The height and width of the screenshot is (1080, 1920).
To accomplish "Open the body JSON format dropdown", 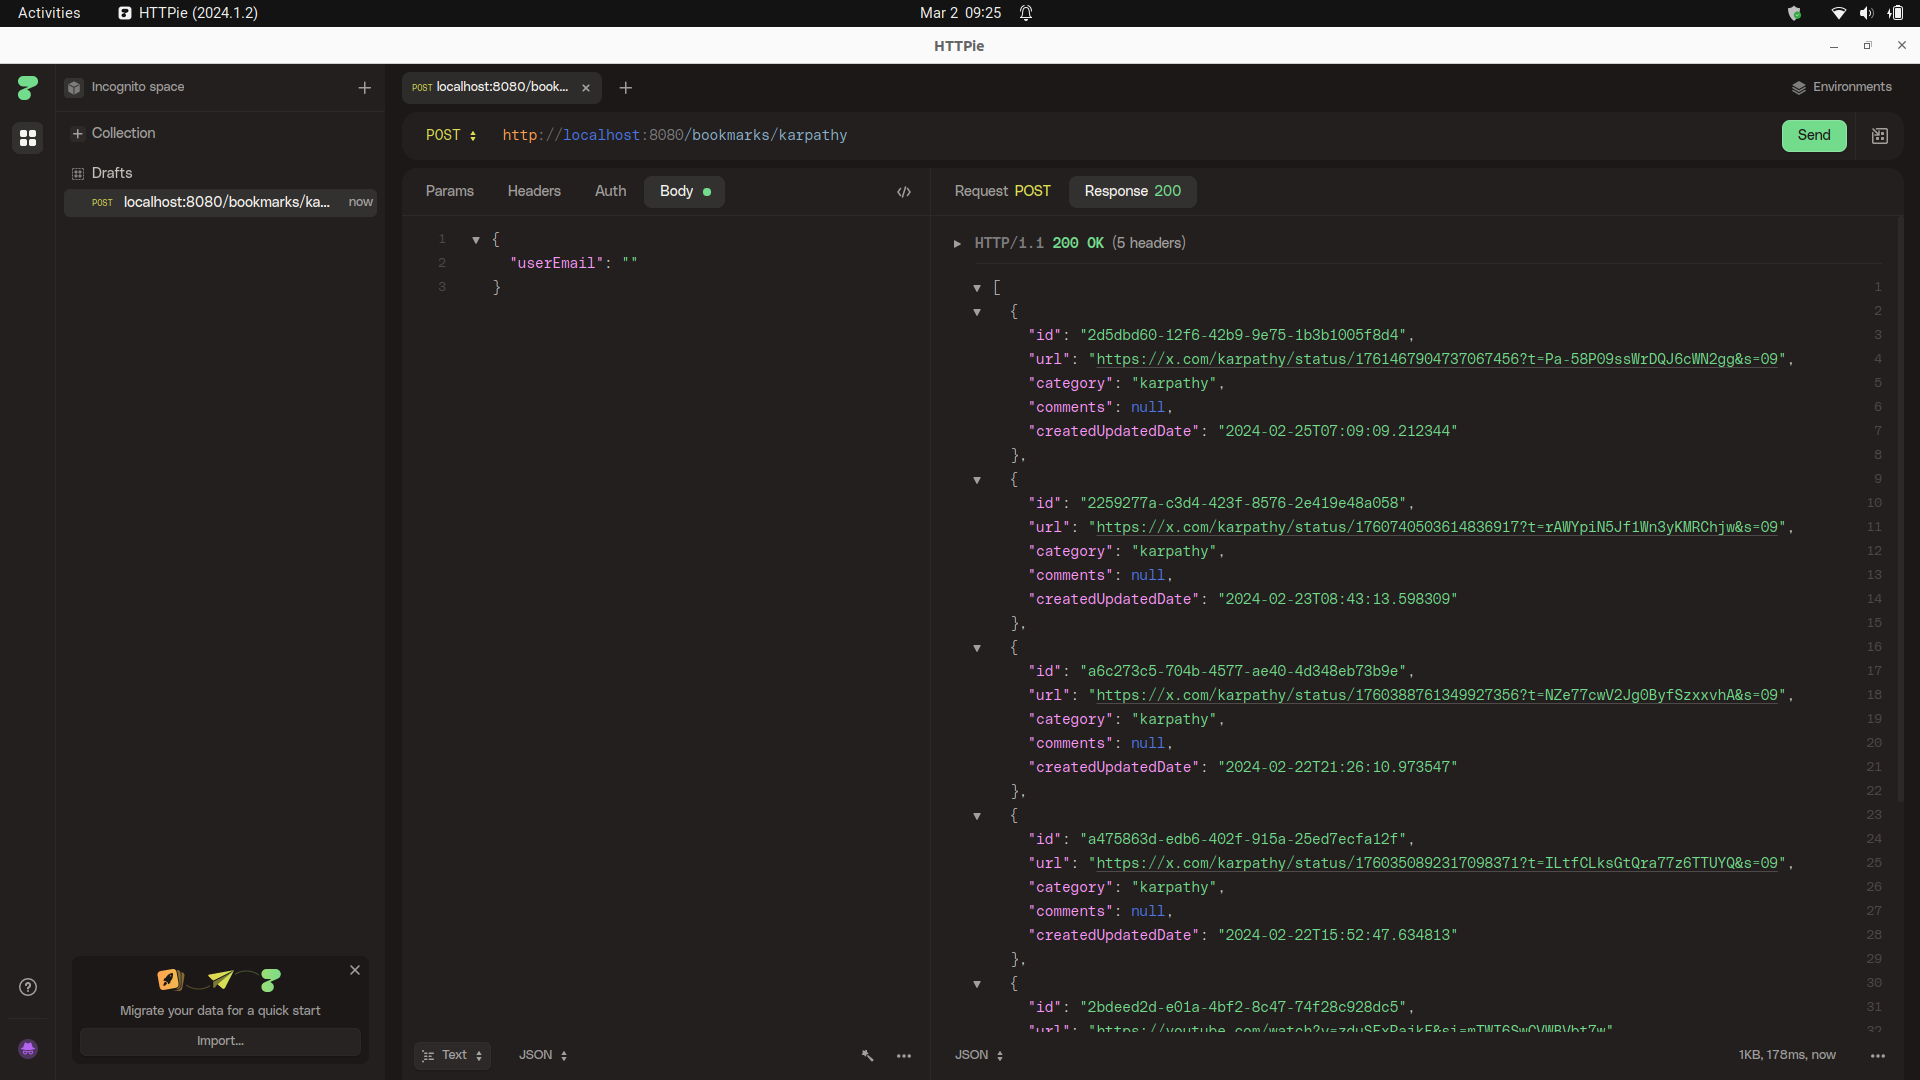I will tap(543, 1056).
